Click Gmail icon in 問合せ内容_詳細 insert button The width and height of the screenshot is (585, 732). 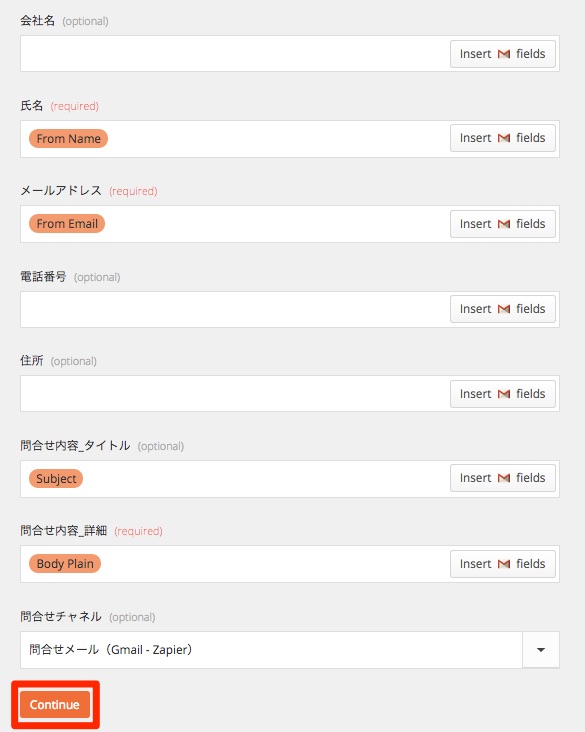click(504, 564)
